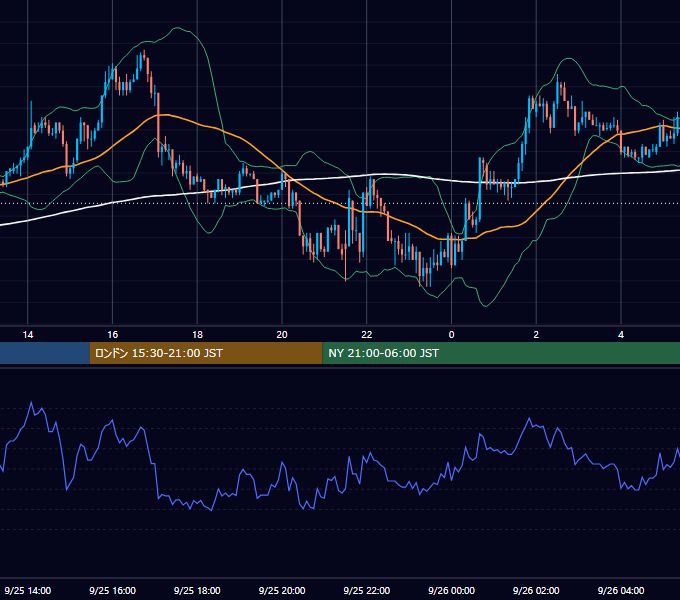Click the 20 hour label on price chart axis

282,335
